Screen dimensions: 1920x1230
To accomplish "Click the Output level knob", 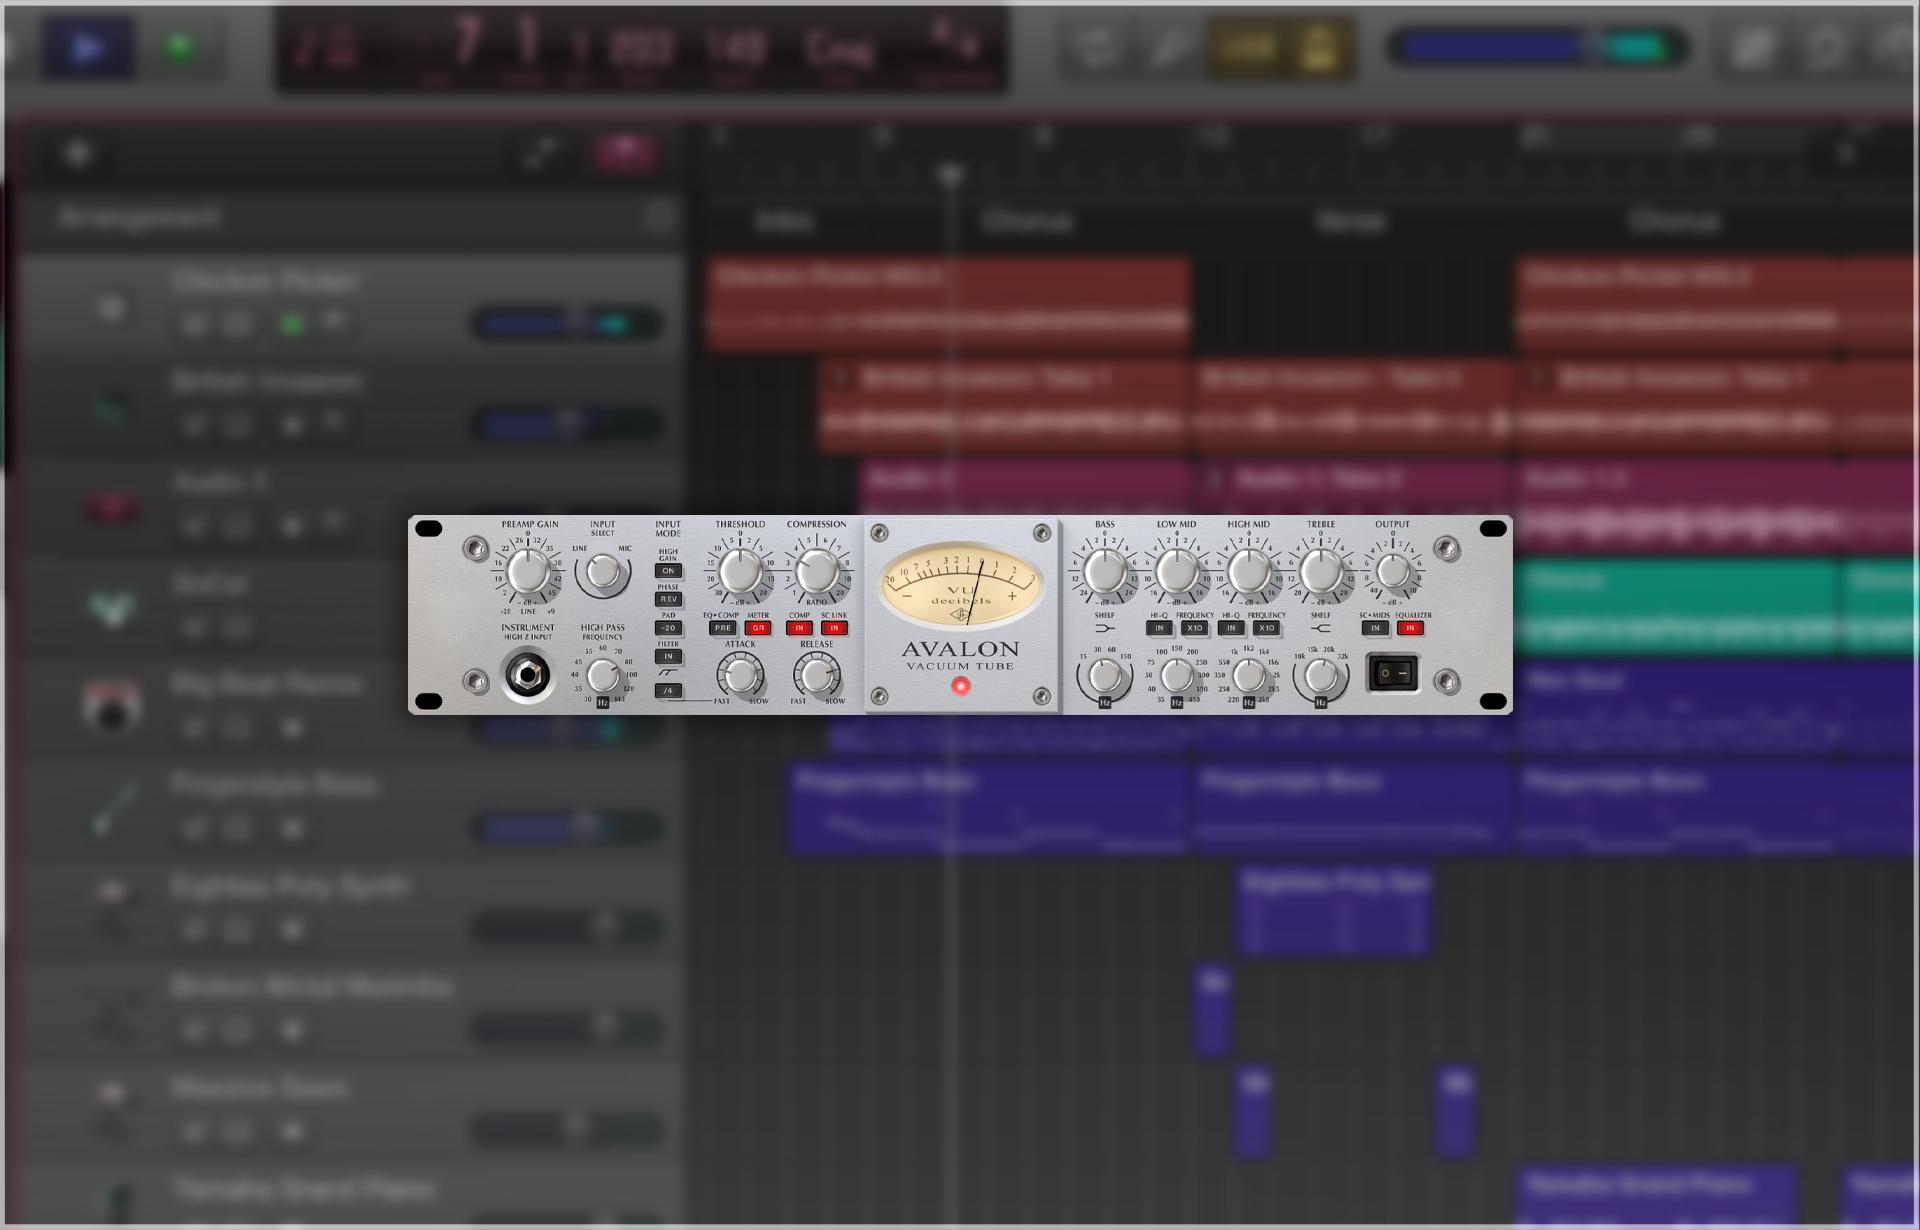I will (1392, 572).
